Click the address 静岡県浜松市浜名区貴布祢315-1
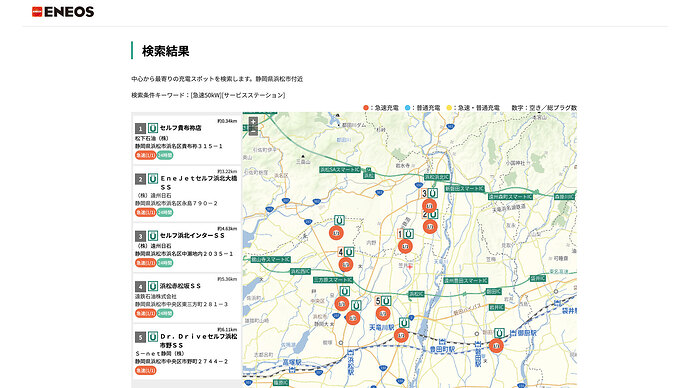Screen dimensions: 690x388 (179, 146)
